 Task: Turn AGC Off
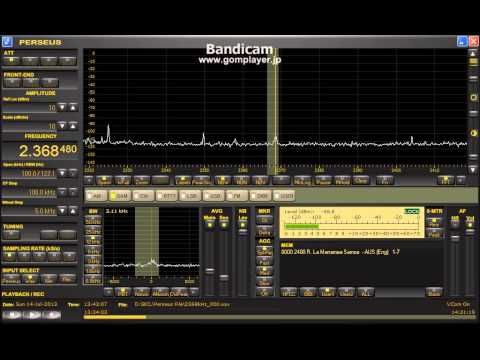pyautogui.click(x=264, y=292)
